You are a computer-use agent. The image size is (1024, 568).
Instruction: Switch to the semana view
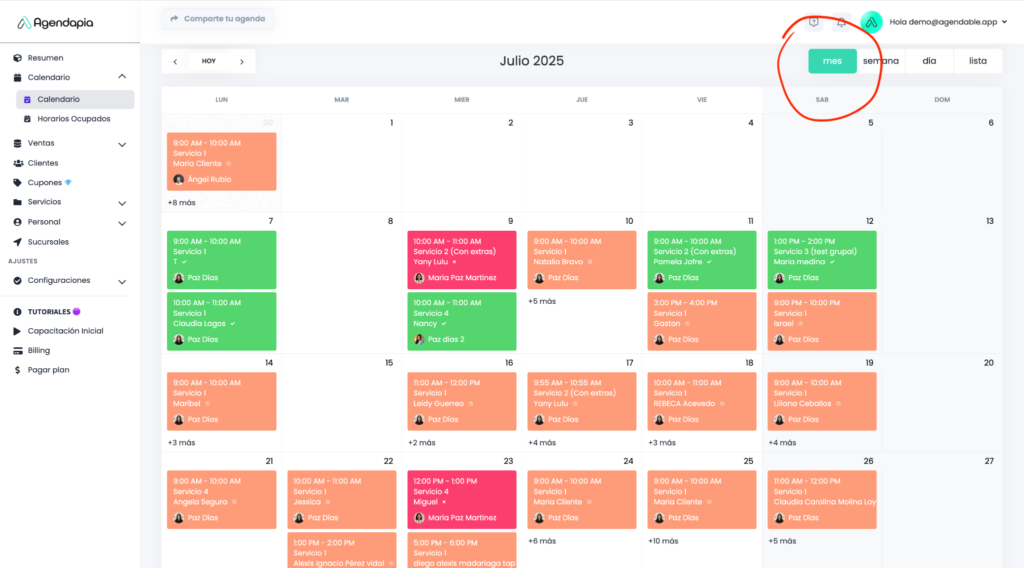pyautogui.click(x=881, y=61)
